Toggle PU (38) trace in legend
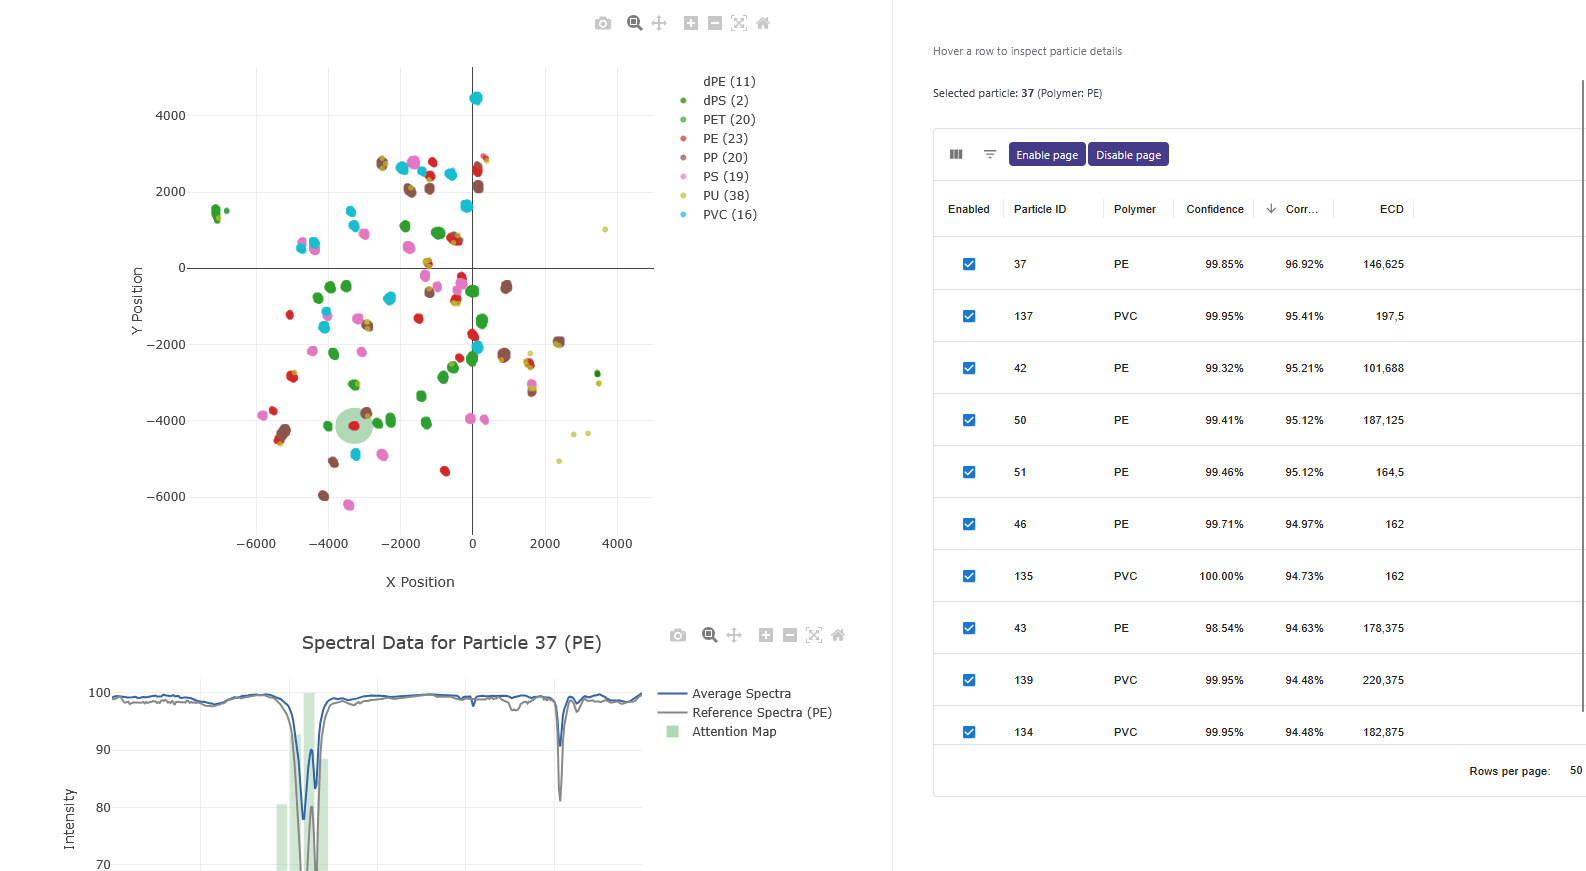Viewport: 1586px width, 871px height. coord(726,196)
